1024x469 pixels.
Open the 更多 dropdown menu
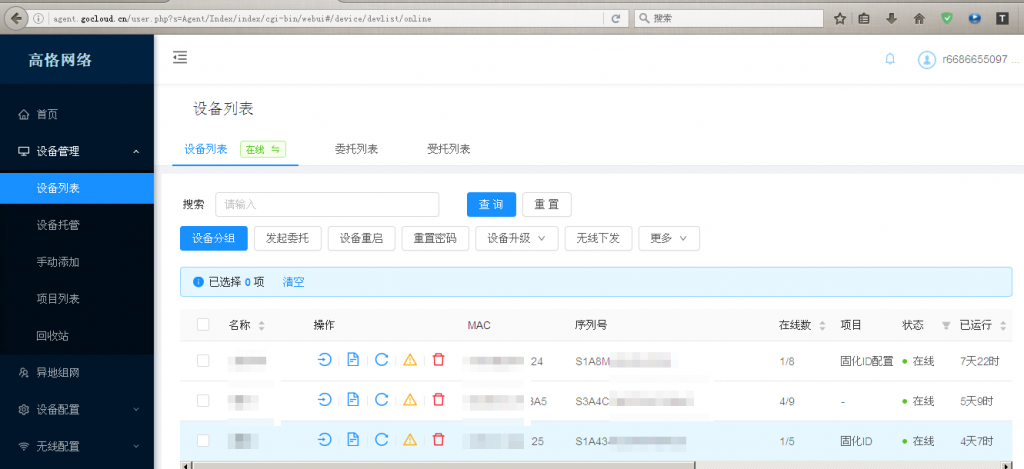click(668, 238)
